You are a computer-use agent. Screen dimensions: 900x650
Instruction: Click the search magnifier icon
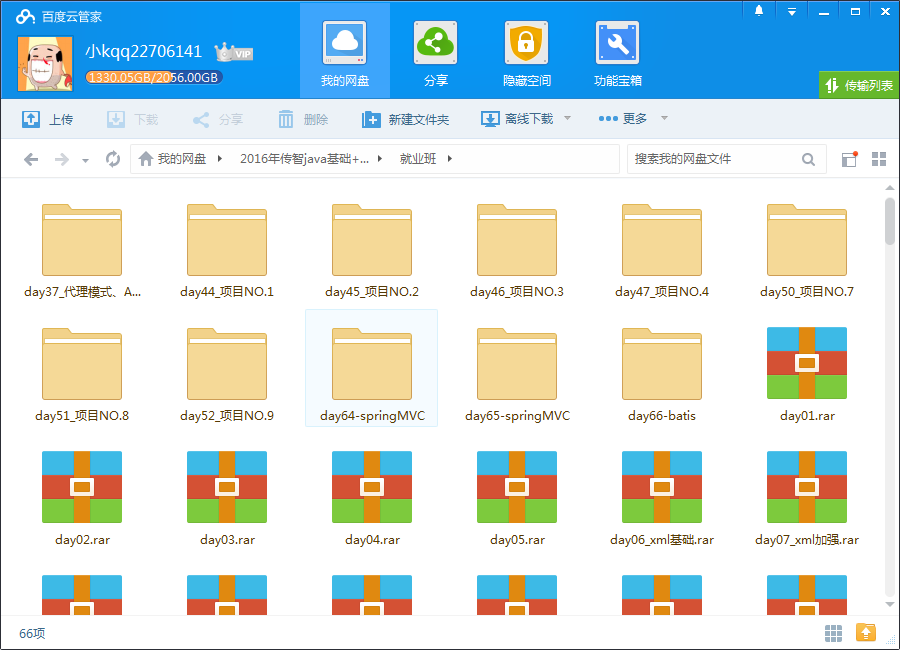pyautogui.click(x=808, y=158)
